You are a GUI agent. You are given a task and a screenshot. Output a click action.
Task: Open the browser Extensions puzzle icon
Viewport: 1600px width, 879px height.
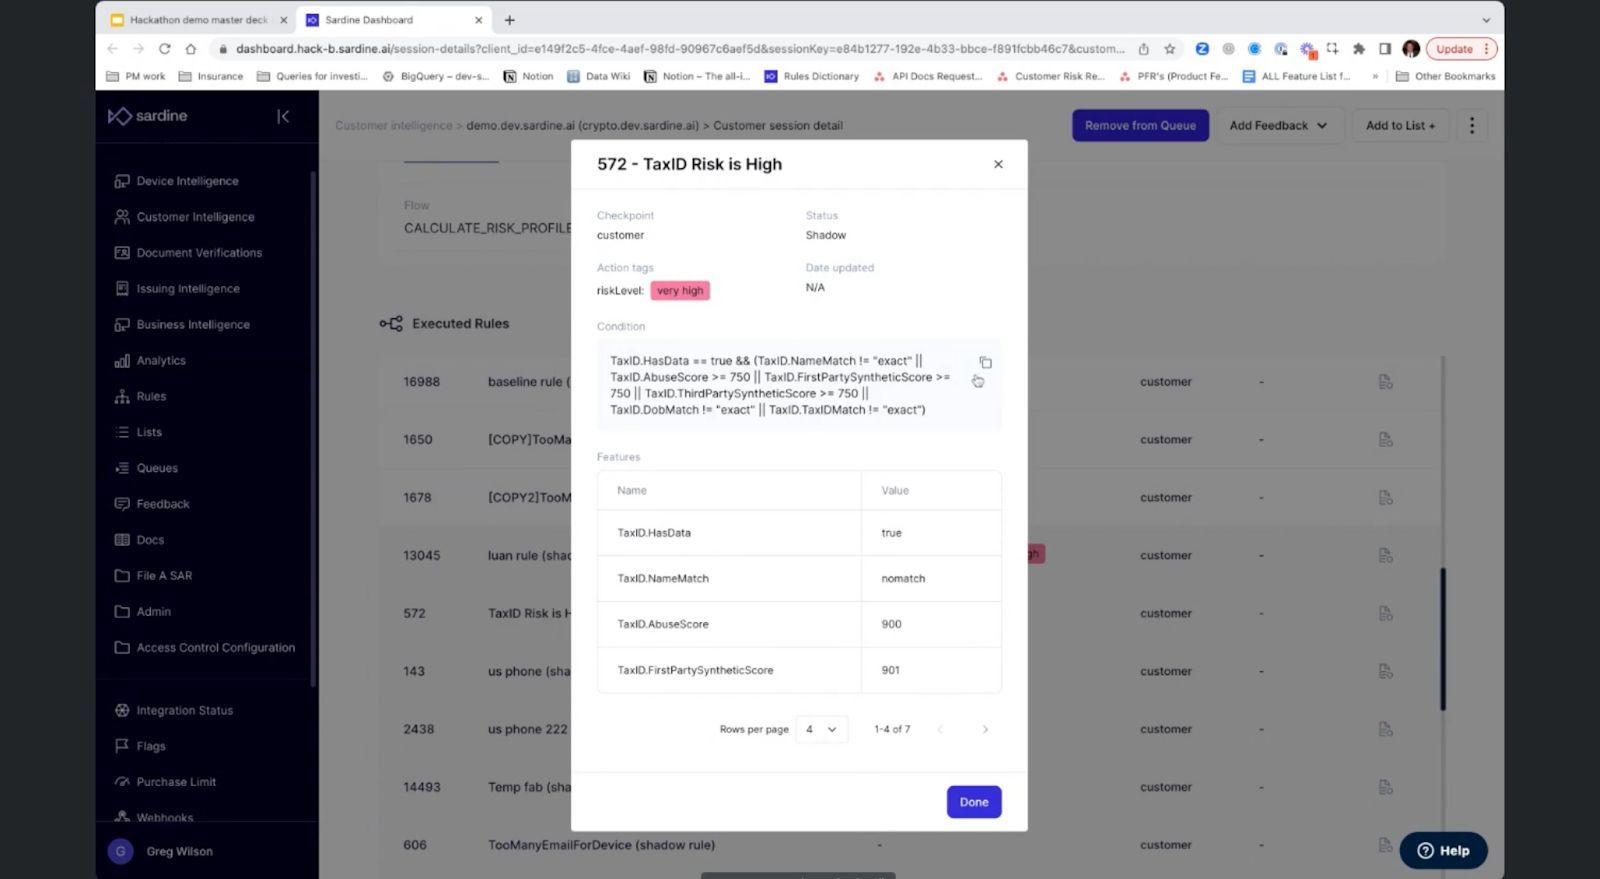(1358, 49)
